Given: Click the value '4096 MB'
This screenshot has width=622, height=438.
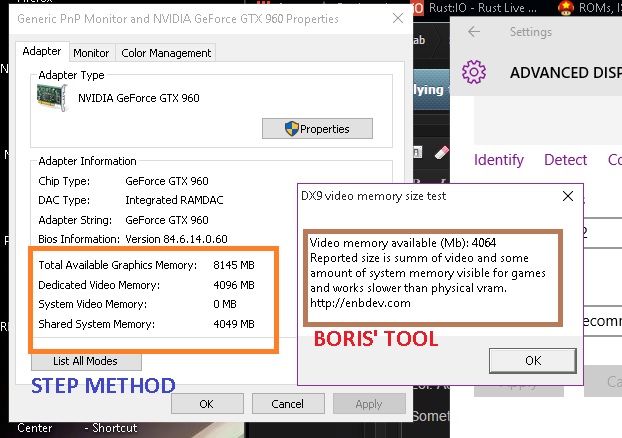Looking at the screenshot, I should pyautogui.click(x=234, y=285).
